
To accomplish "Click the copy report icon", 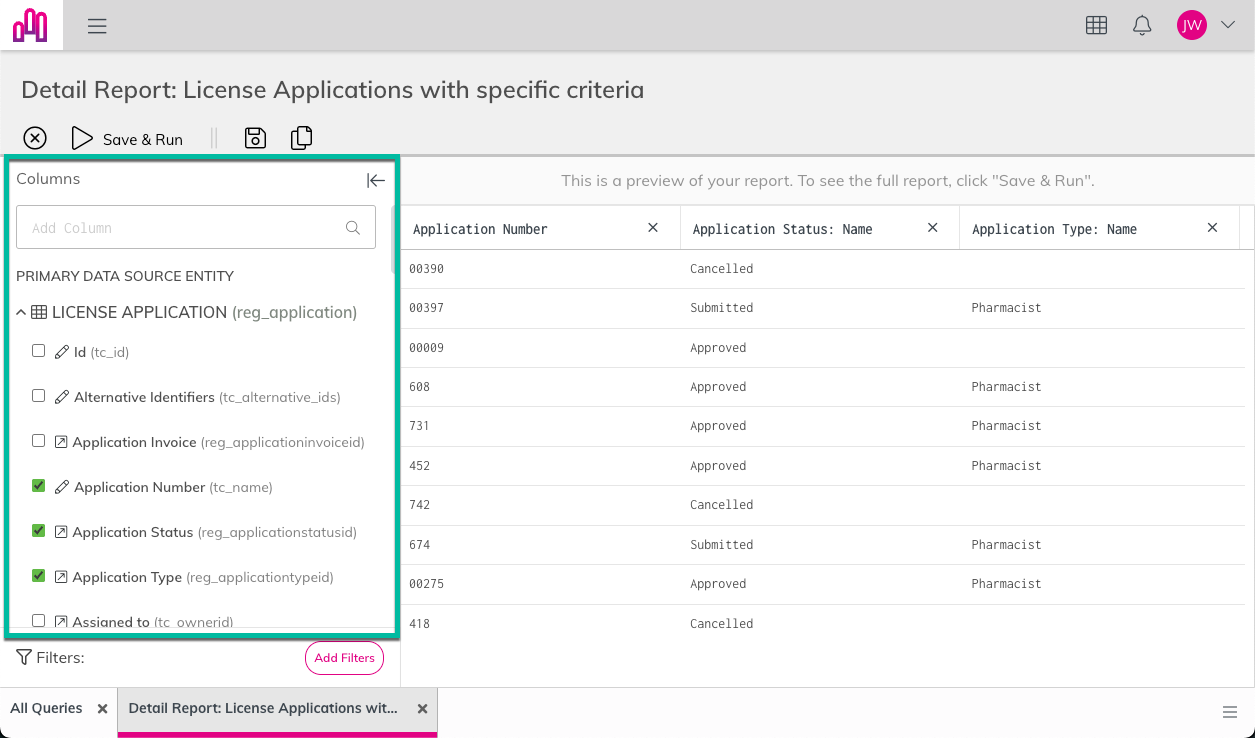I will pyautogui.click(x=301, y=138).
